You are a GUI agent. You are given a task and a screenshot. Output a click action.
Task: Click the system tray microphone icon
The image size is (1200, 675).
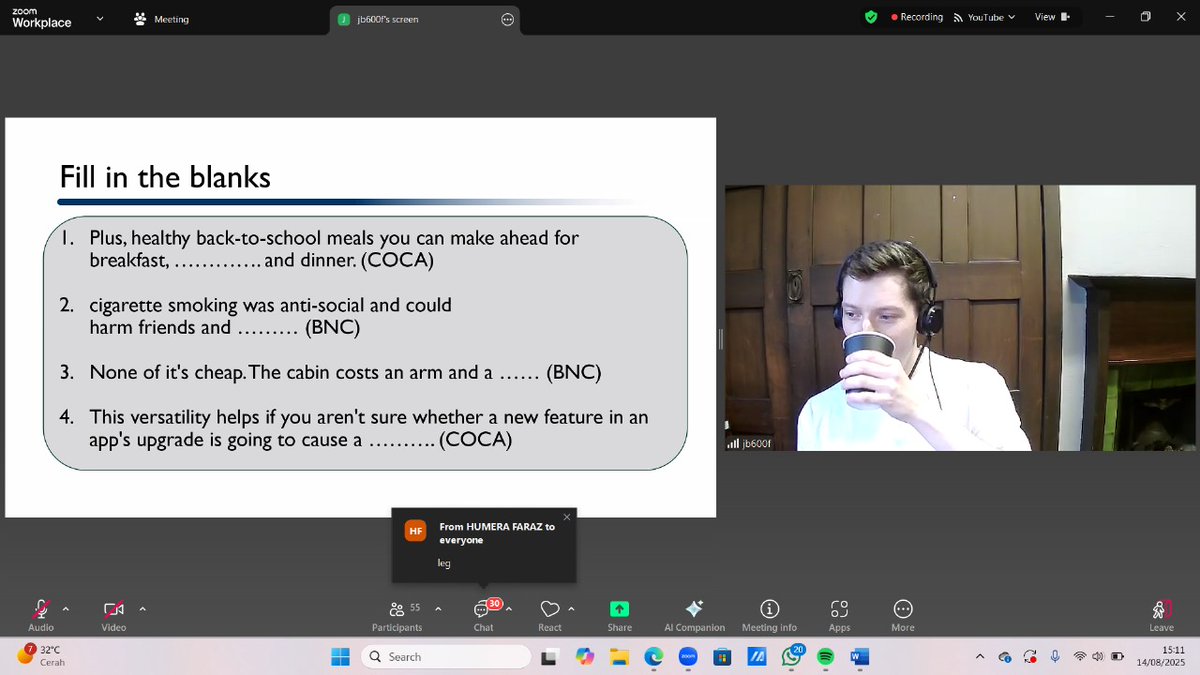(1054, 657)
